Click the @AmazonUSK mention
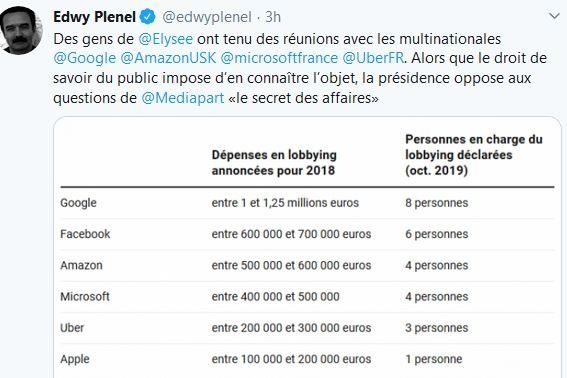 [168, 58]
